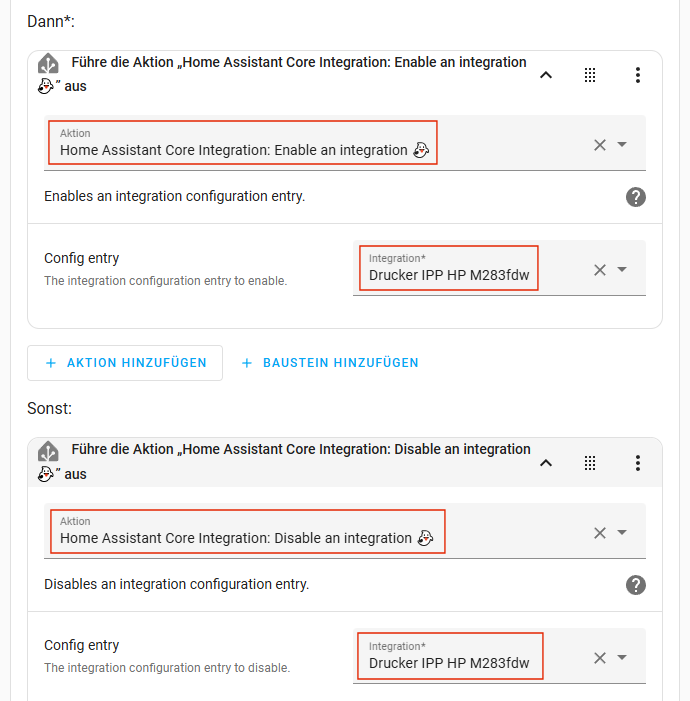Open help for Enable an integration action
The width and height of the screenshot is (690, 701).
(x=635, y=197)
